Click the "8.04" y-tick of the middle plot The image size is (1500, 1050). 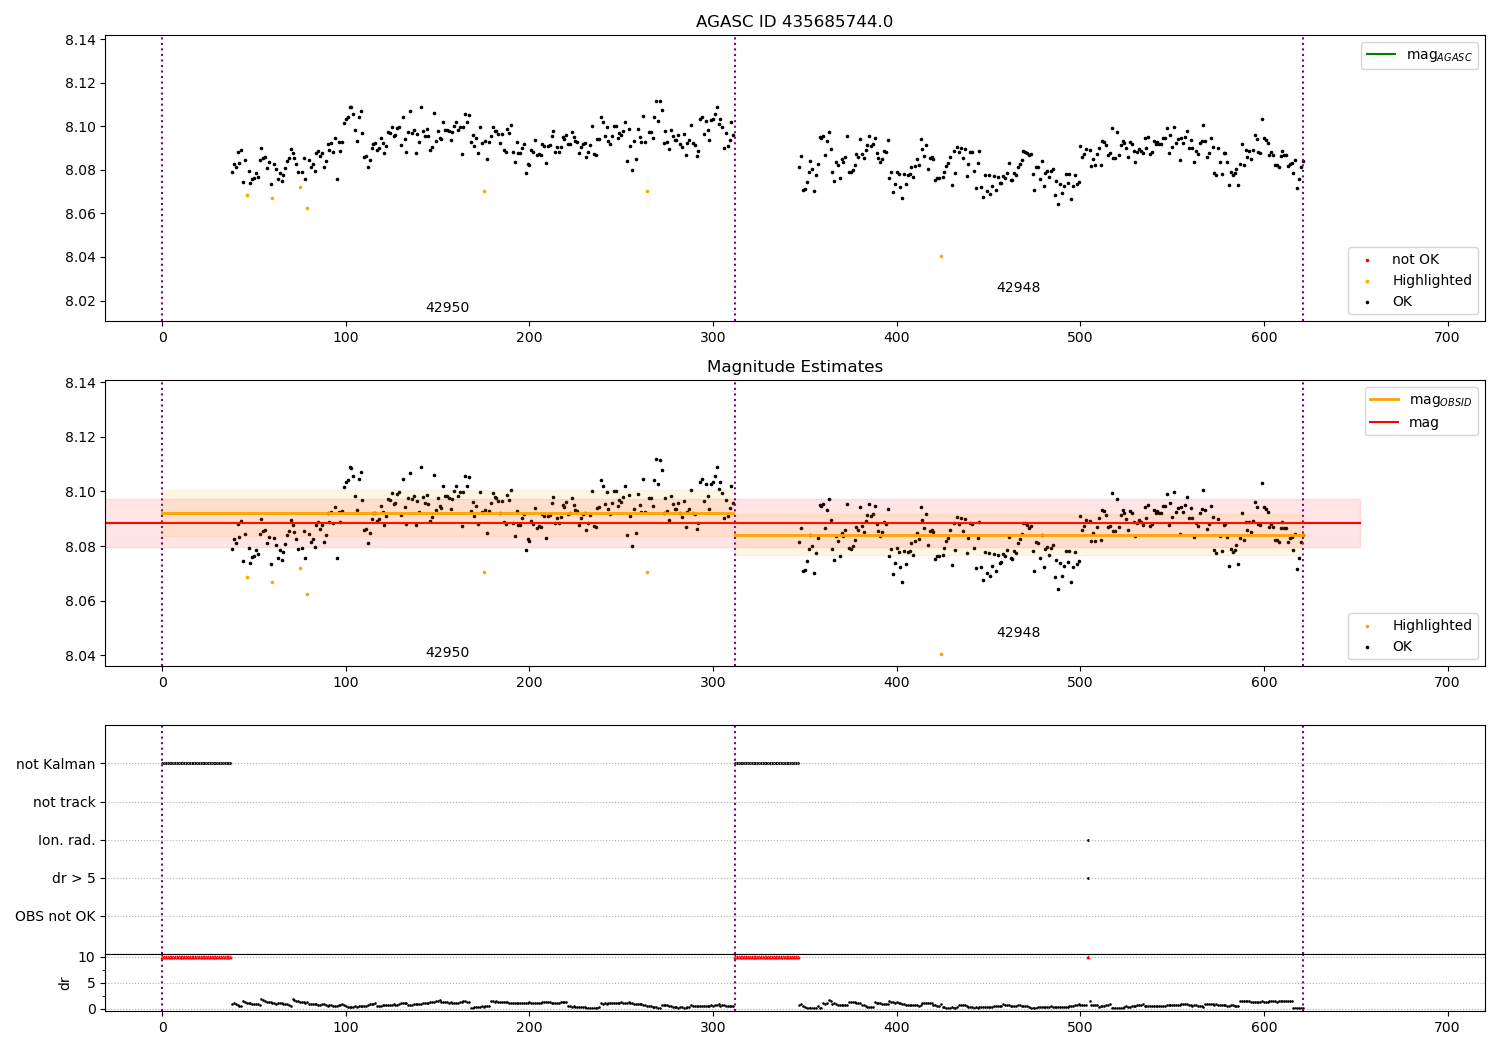[x=80, y=656]
